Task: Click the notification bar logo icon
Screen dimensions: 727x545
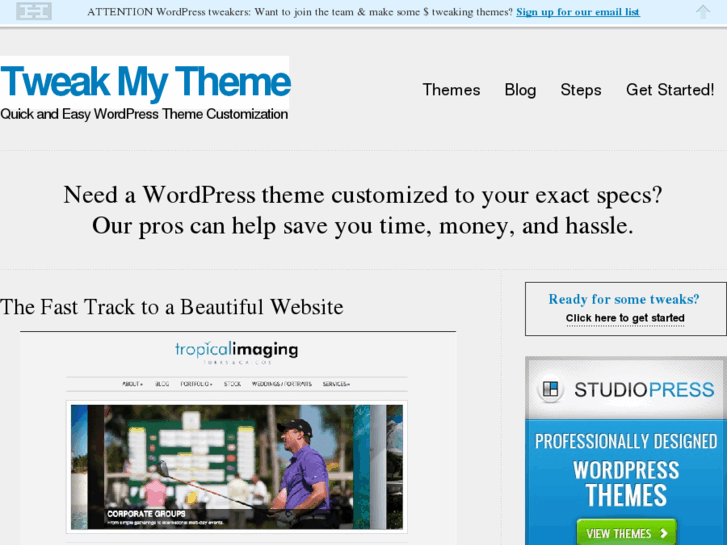Action: (33, 11)
